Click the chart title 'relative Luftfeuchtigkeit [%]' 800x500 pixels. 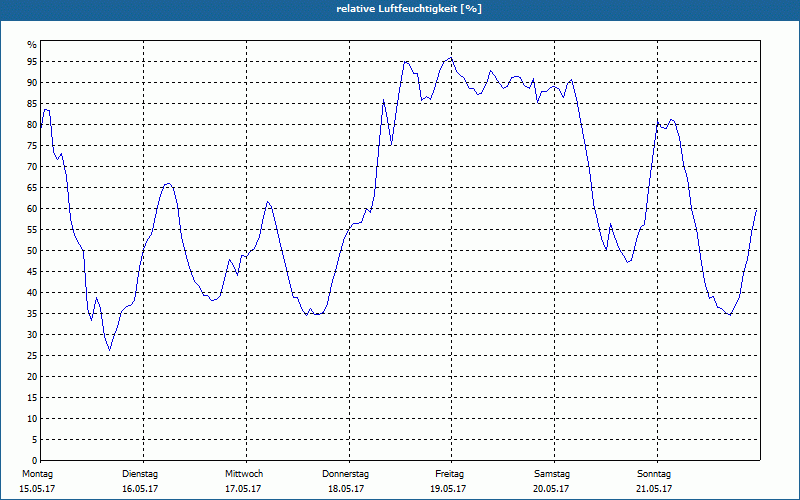(x=409, y=9)
